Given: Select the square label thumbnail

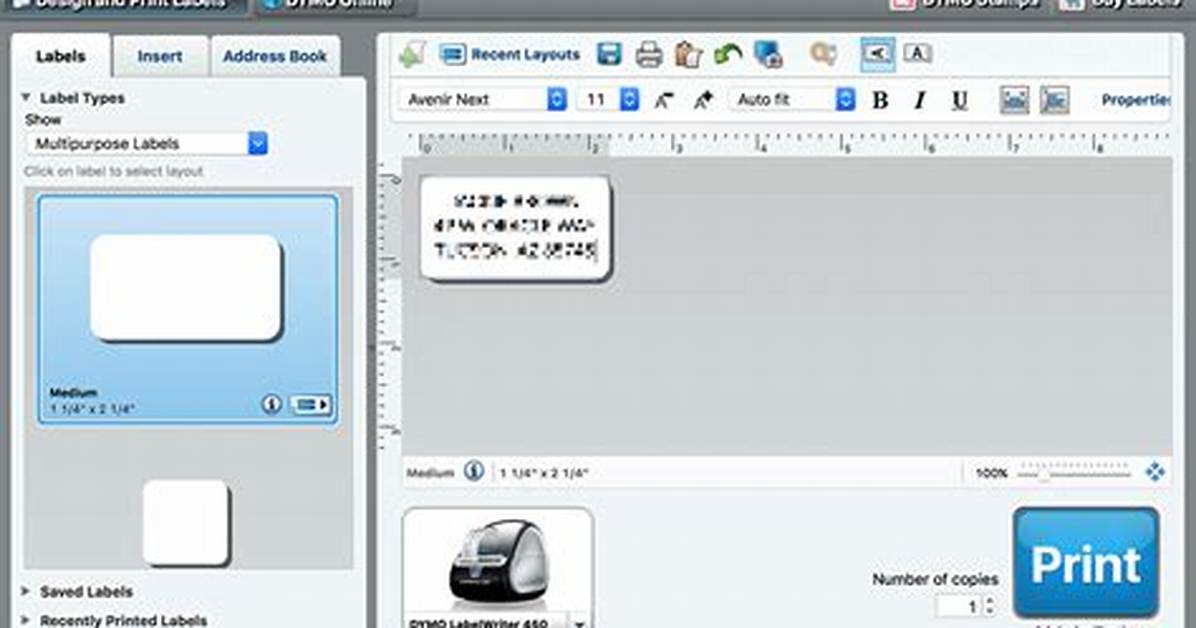Looking at the screenshot, I should click(x=186, y=522).
